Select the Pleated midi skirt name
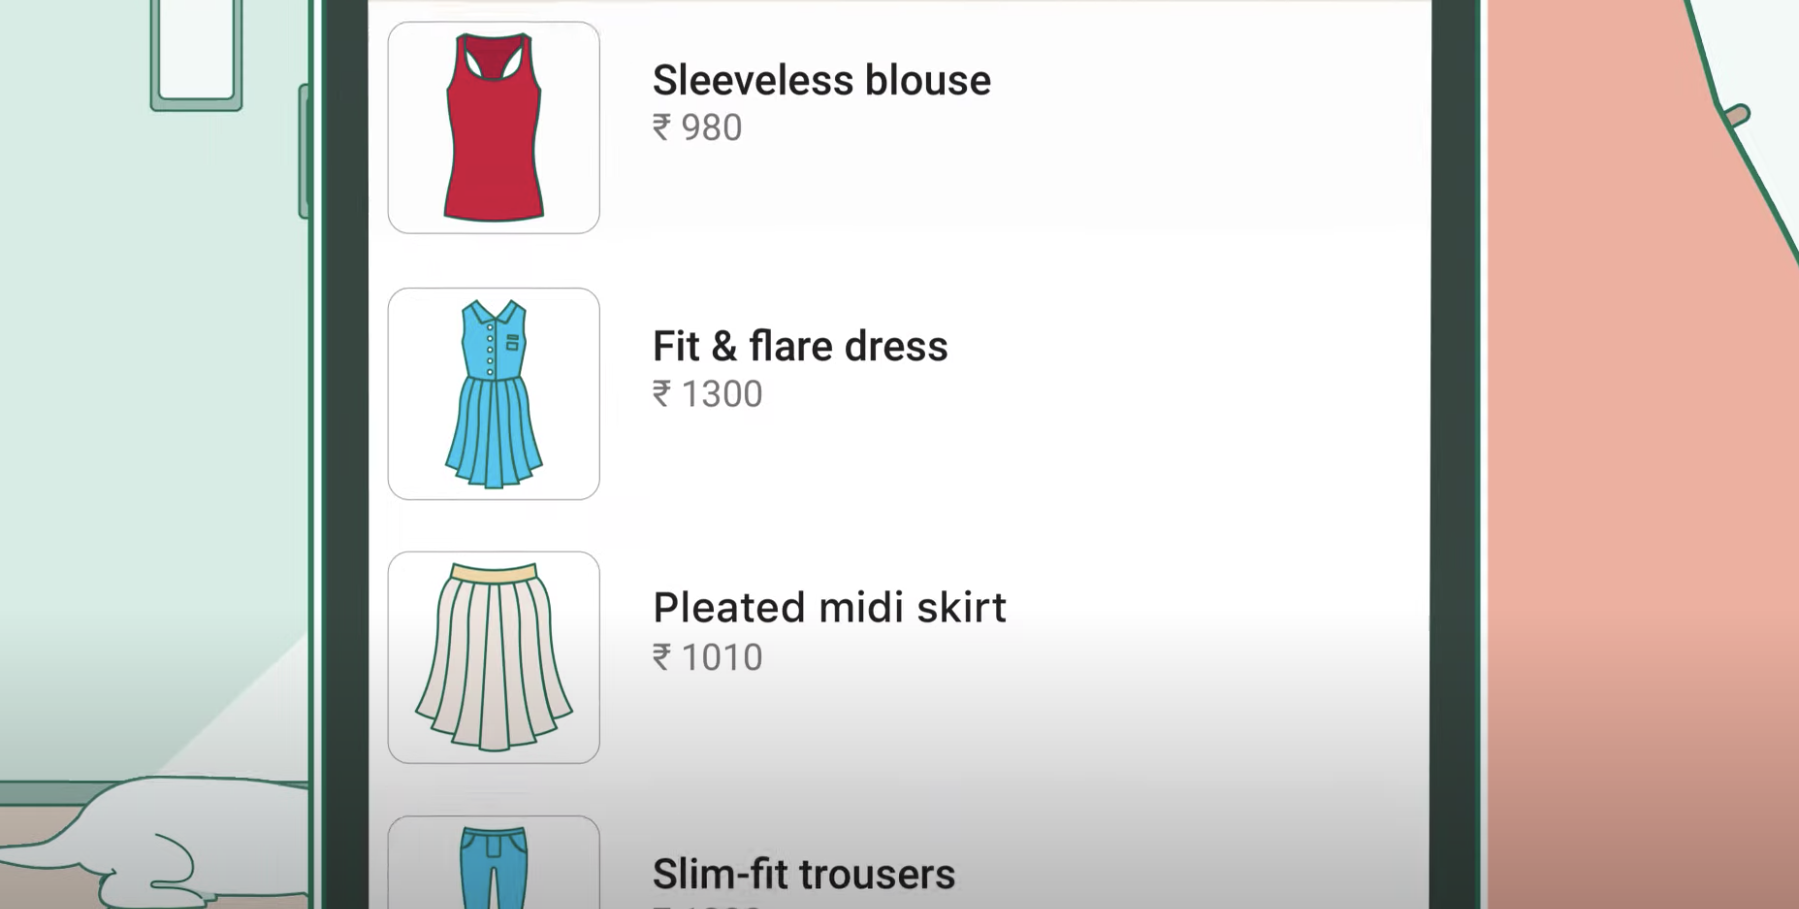The image size is (1799, 909). click(x=829, y=607)
